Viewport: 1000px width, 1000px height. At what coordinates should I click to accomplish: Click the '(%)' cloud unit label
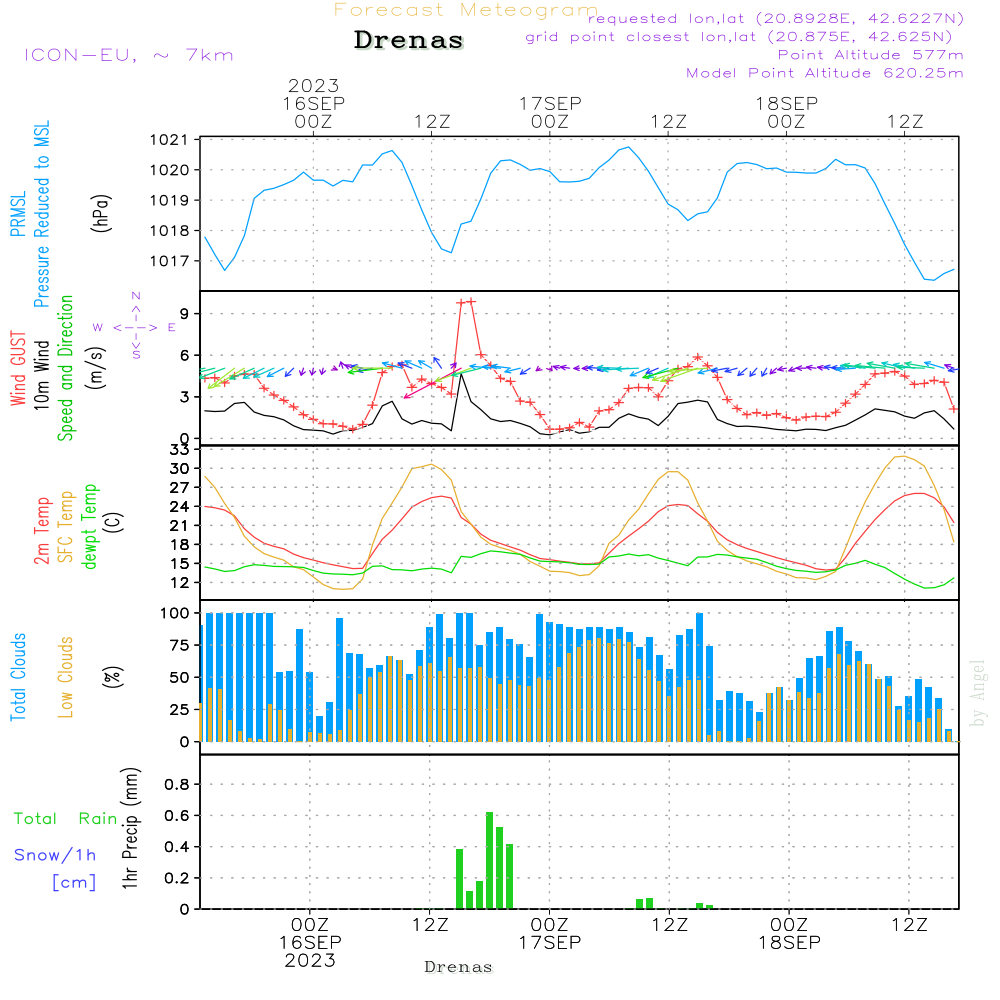[x=112, y=677]
